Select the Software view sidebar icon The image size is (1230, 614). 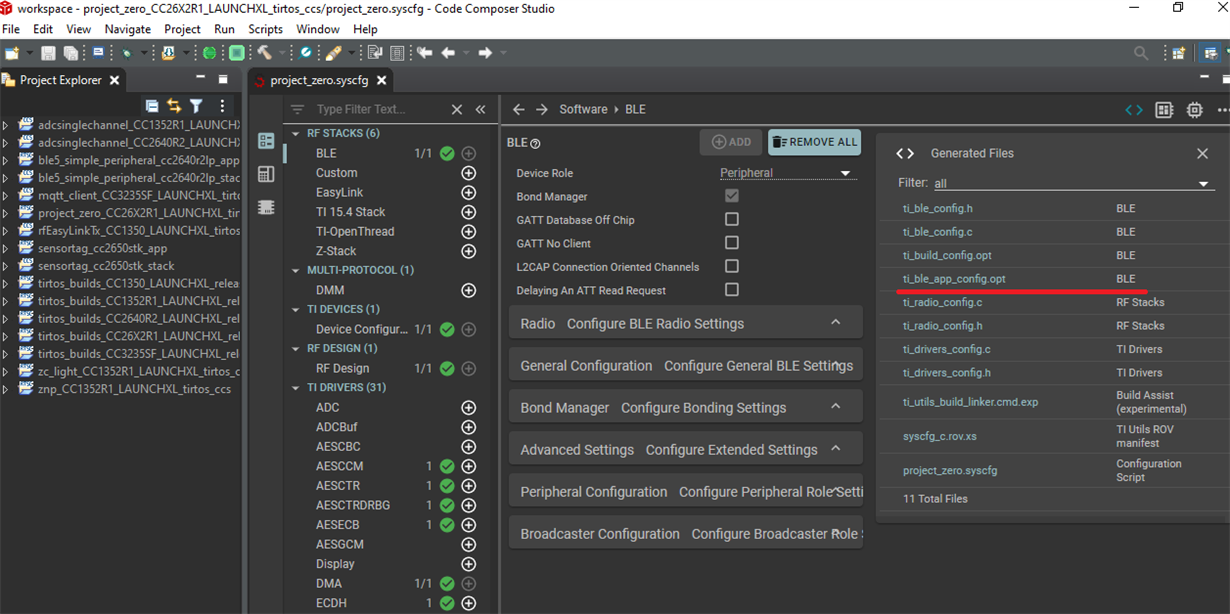[266, 141]
